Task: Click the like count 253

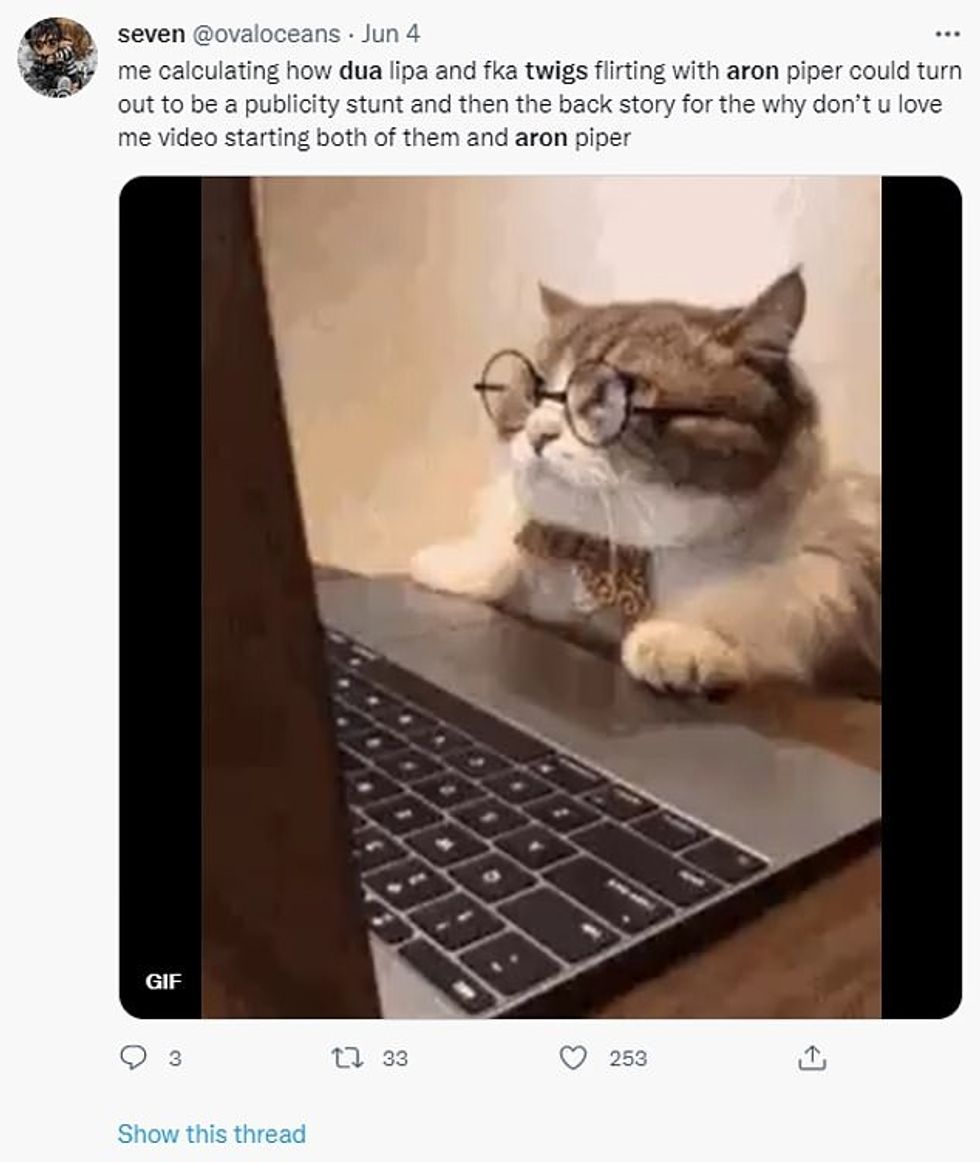Action: coord(629,1058)
